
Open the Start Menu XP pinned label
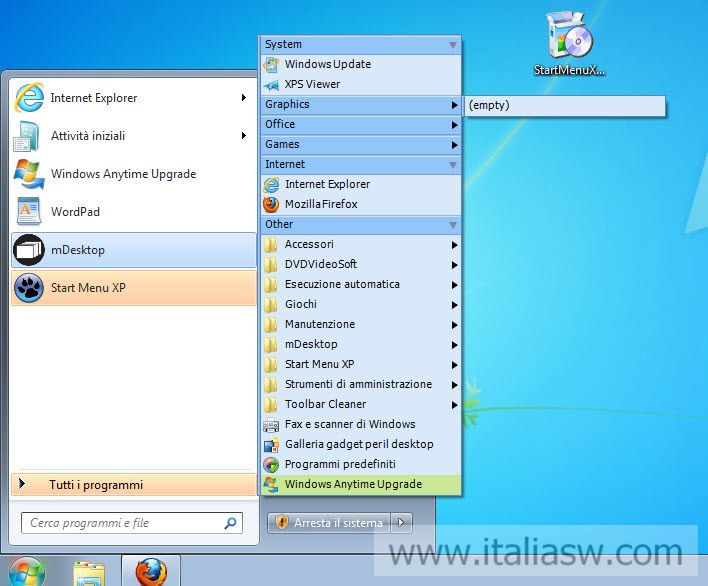tap(88, 288)
